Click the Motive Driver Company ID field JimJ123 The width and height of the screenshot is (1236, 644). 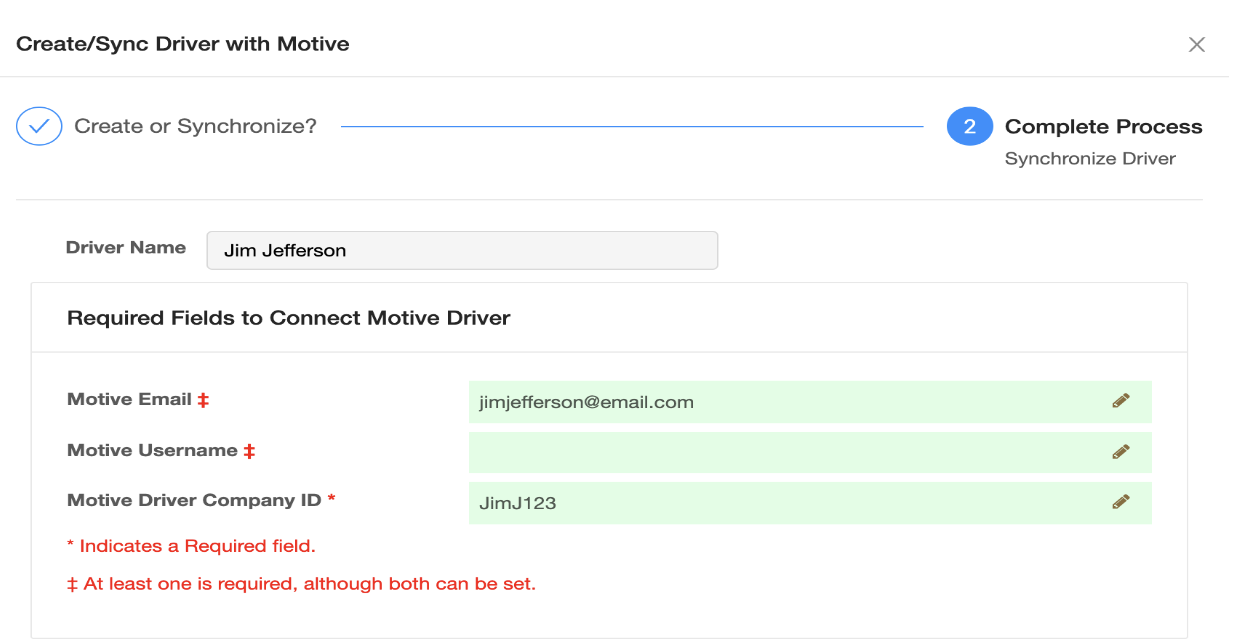[810, 503]
